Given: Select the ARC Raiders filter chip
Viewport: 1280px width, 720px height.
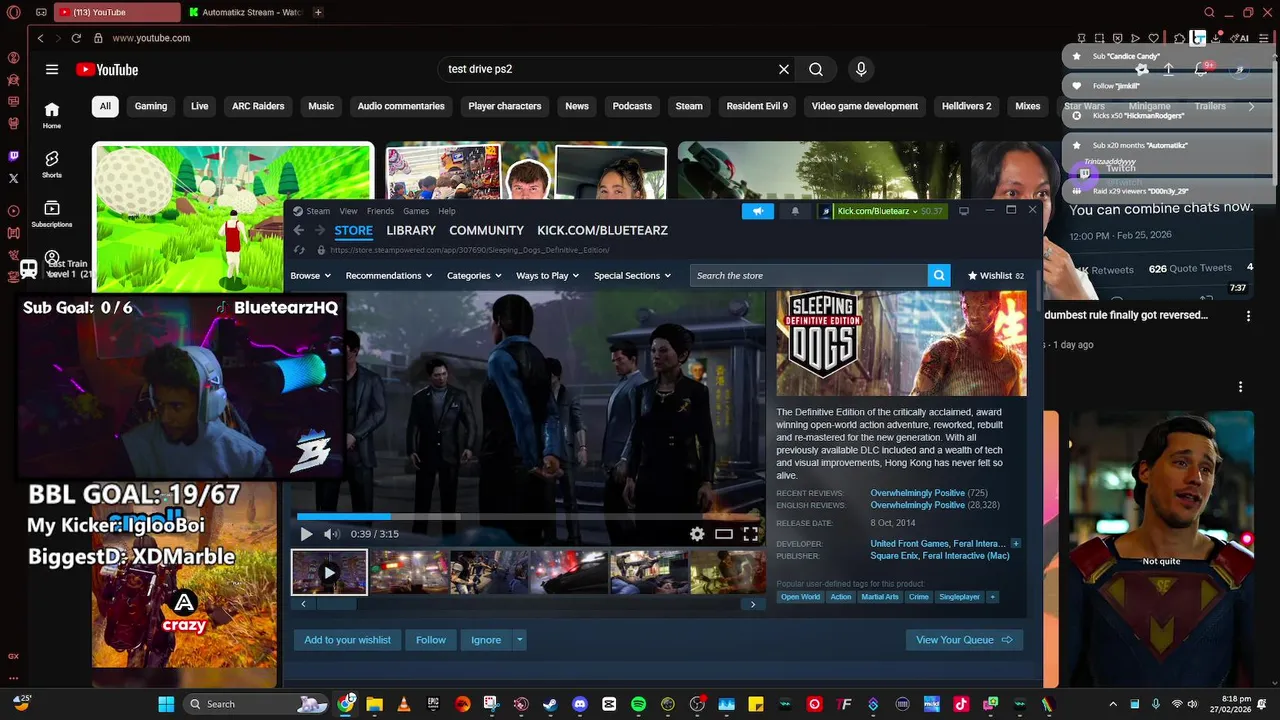Looking at the screenshot, I should [258, 106].
